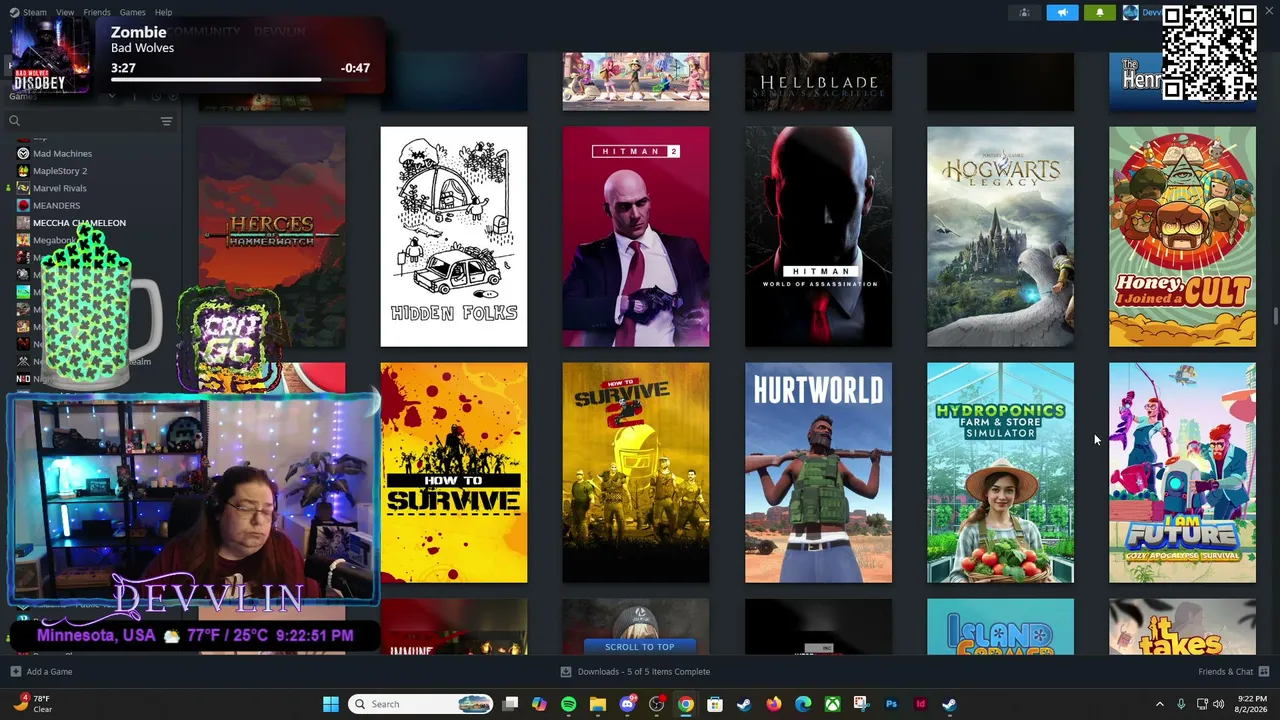Screen dimensions: 1280x720
Task: Open the taskbar clock showing 9:22 PM
Action: pyautogui.click(x=1252, y=704)
